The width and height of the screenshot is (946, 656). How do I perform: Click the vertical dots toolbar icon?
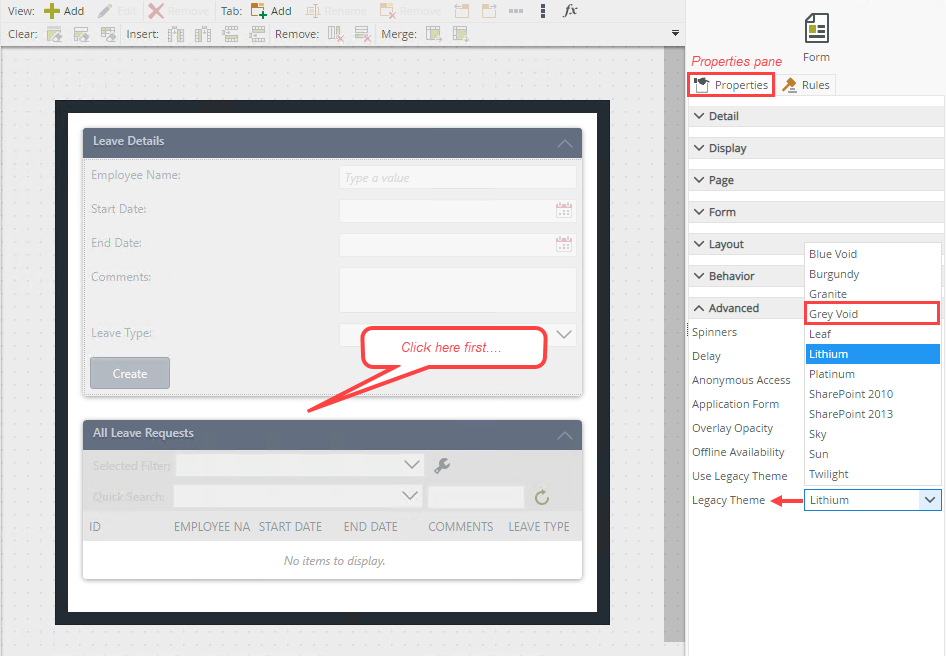point(542,11)
